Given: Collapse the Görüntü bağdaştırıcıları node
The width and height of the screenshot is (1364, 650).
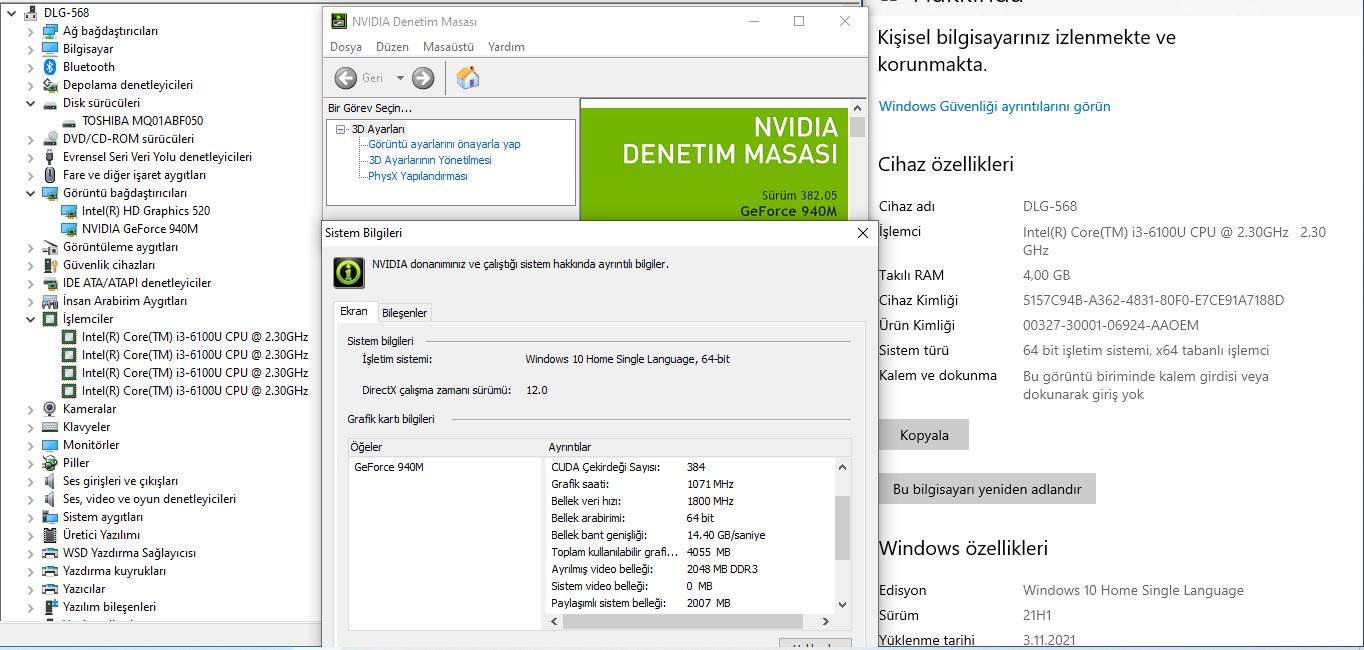Looking at the screenshot, I should point(31,193).
